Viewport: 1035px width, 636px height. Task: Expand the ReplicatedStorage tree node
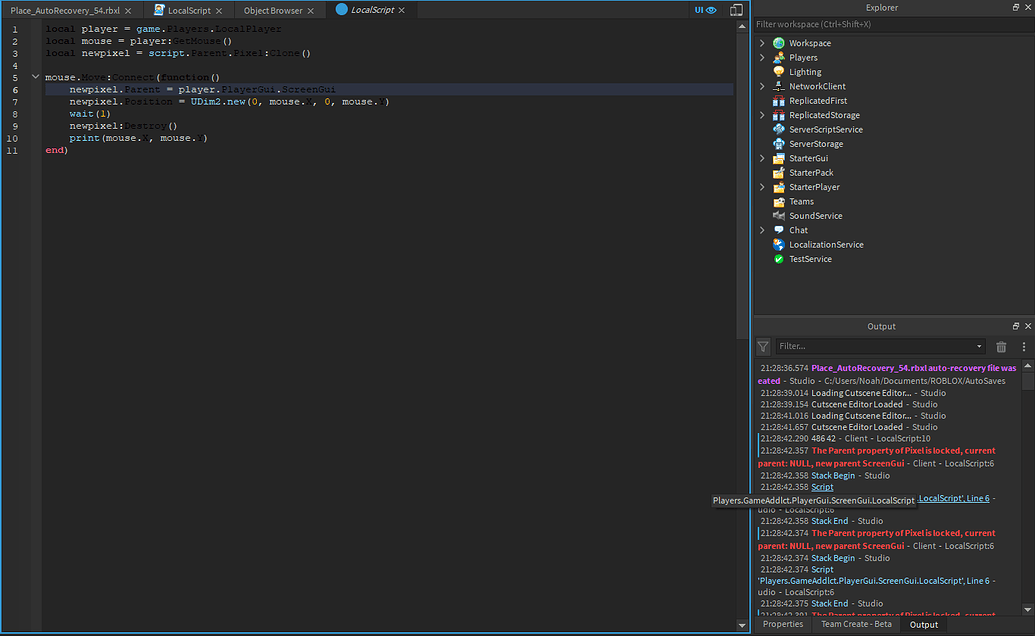click(x=762, y=115)
